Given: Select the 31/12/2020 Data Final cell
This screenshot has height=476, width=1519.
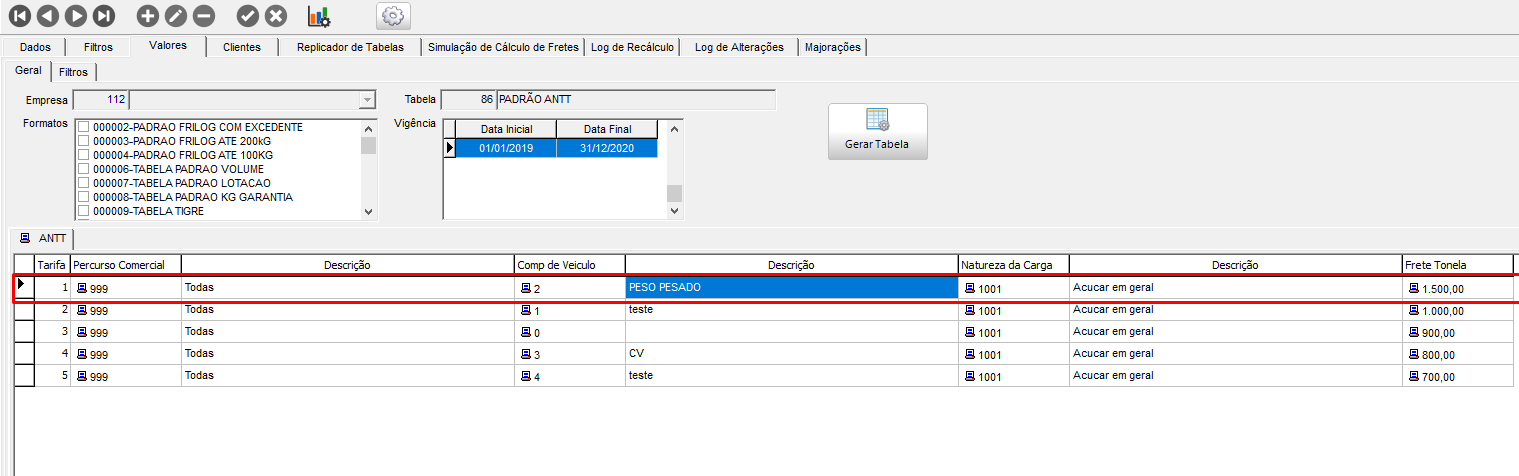Looking at the screenshot, I should (607, 148).
